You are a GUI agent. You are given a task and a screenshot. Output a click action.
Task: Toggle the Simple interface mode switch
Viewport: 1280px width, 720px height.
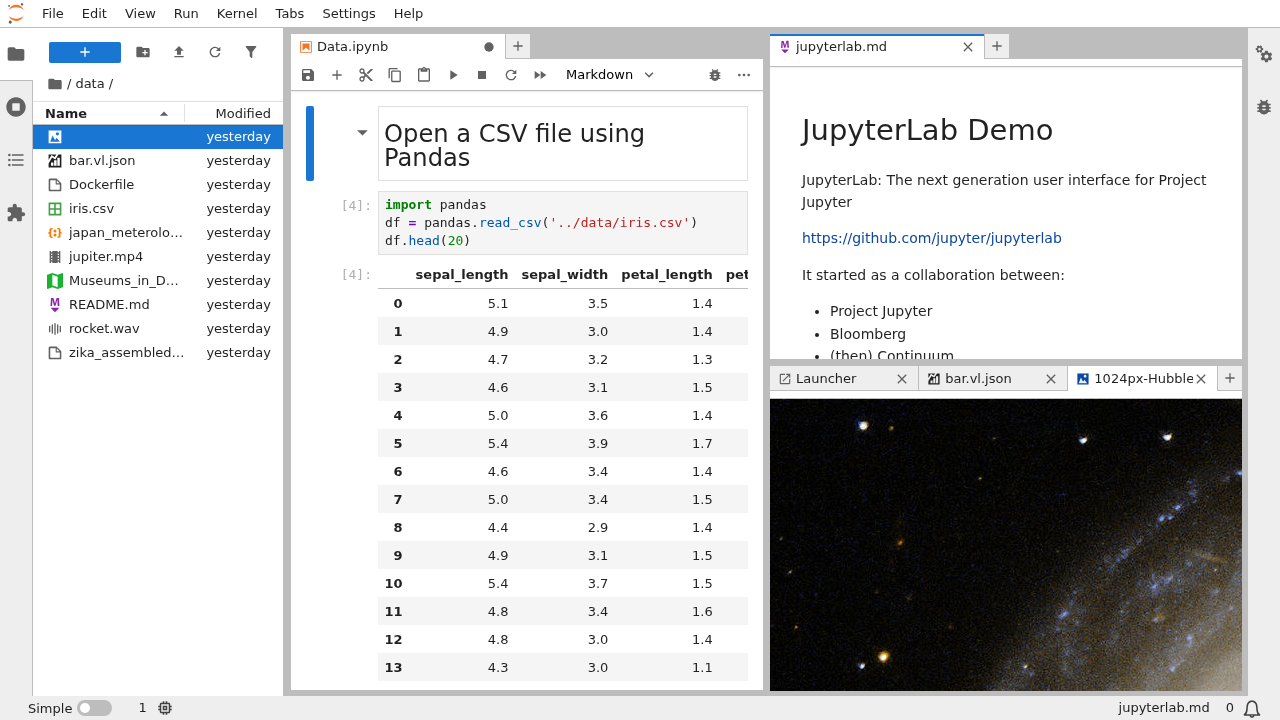[95, 707]
